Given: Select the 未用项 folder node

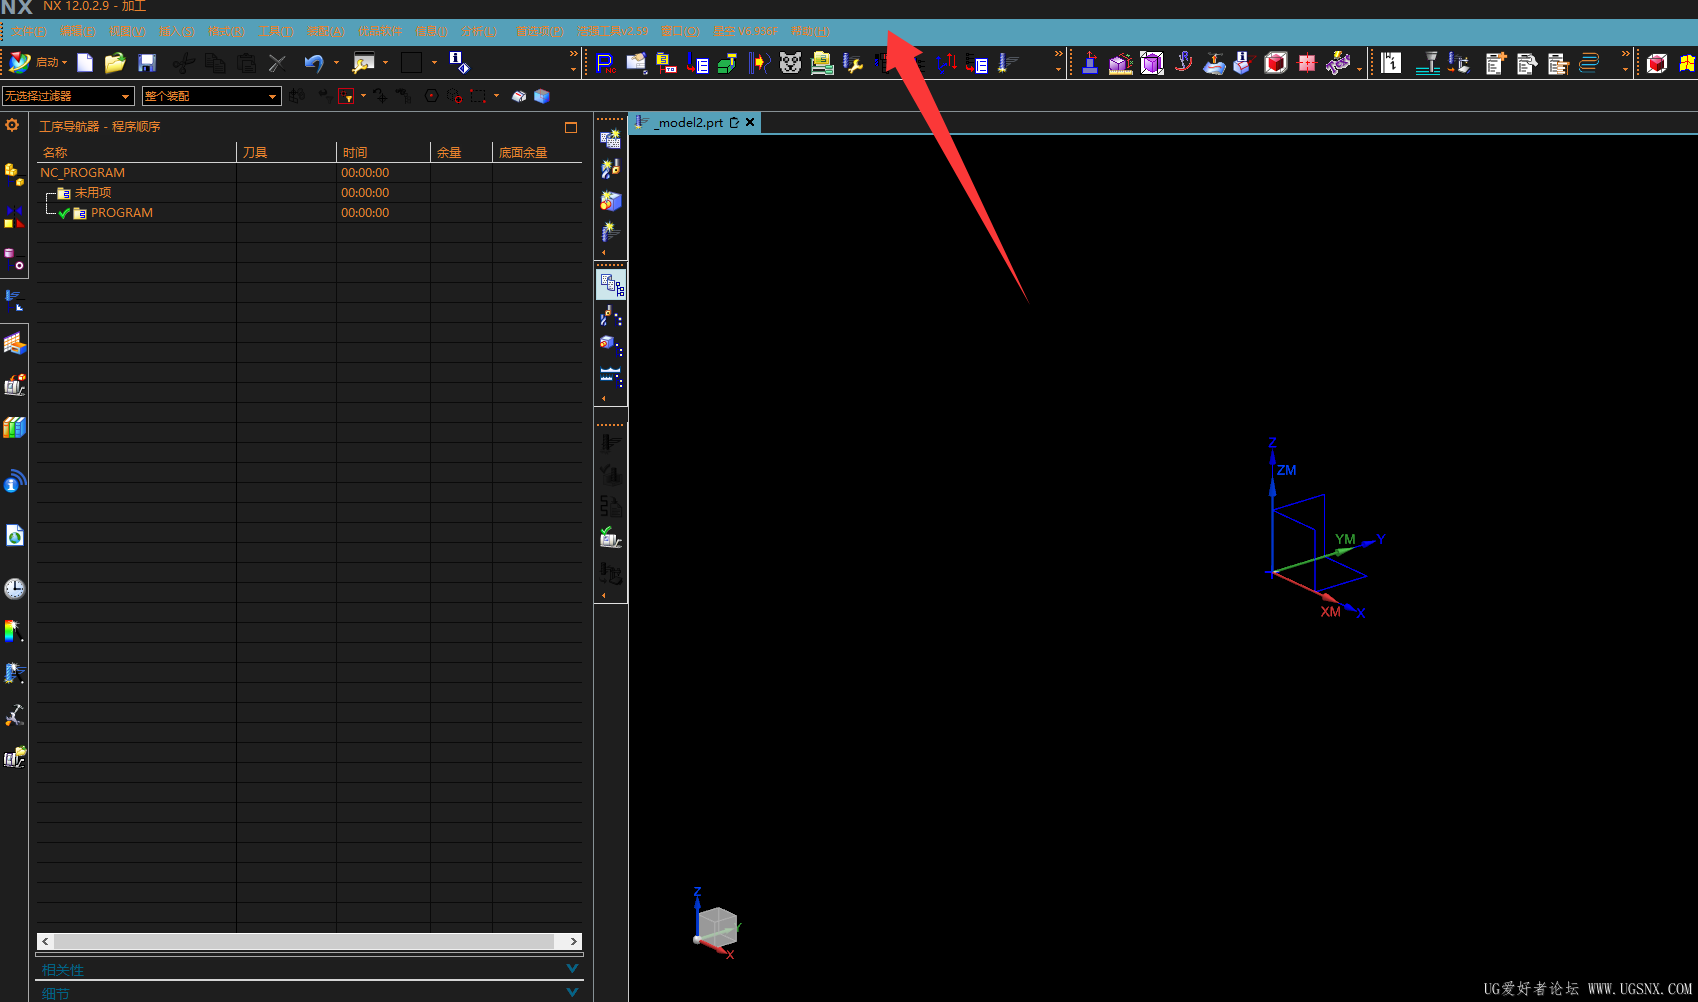Looking at the screenshot, I should click(93, 193).
